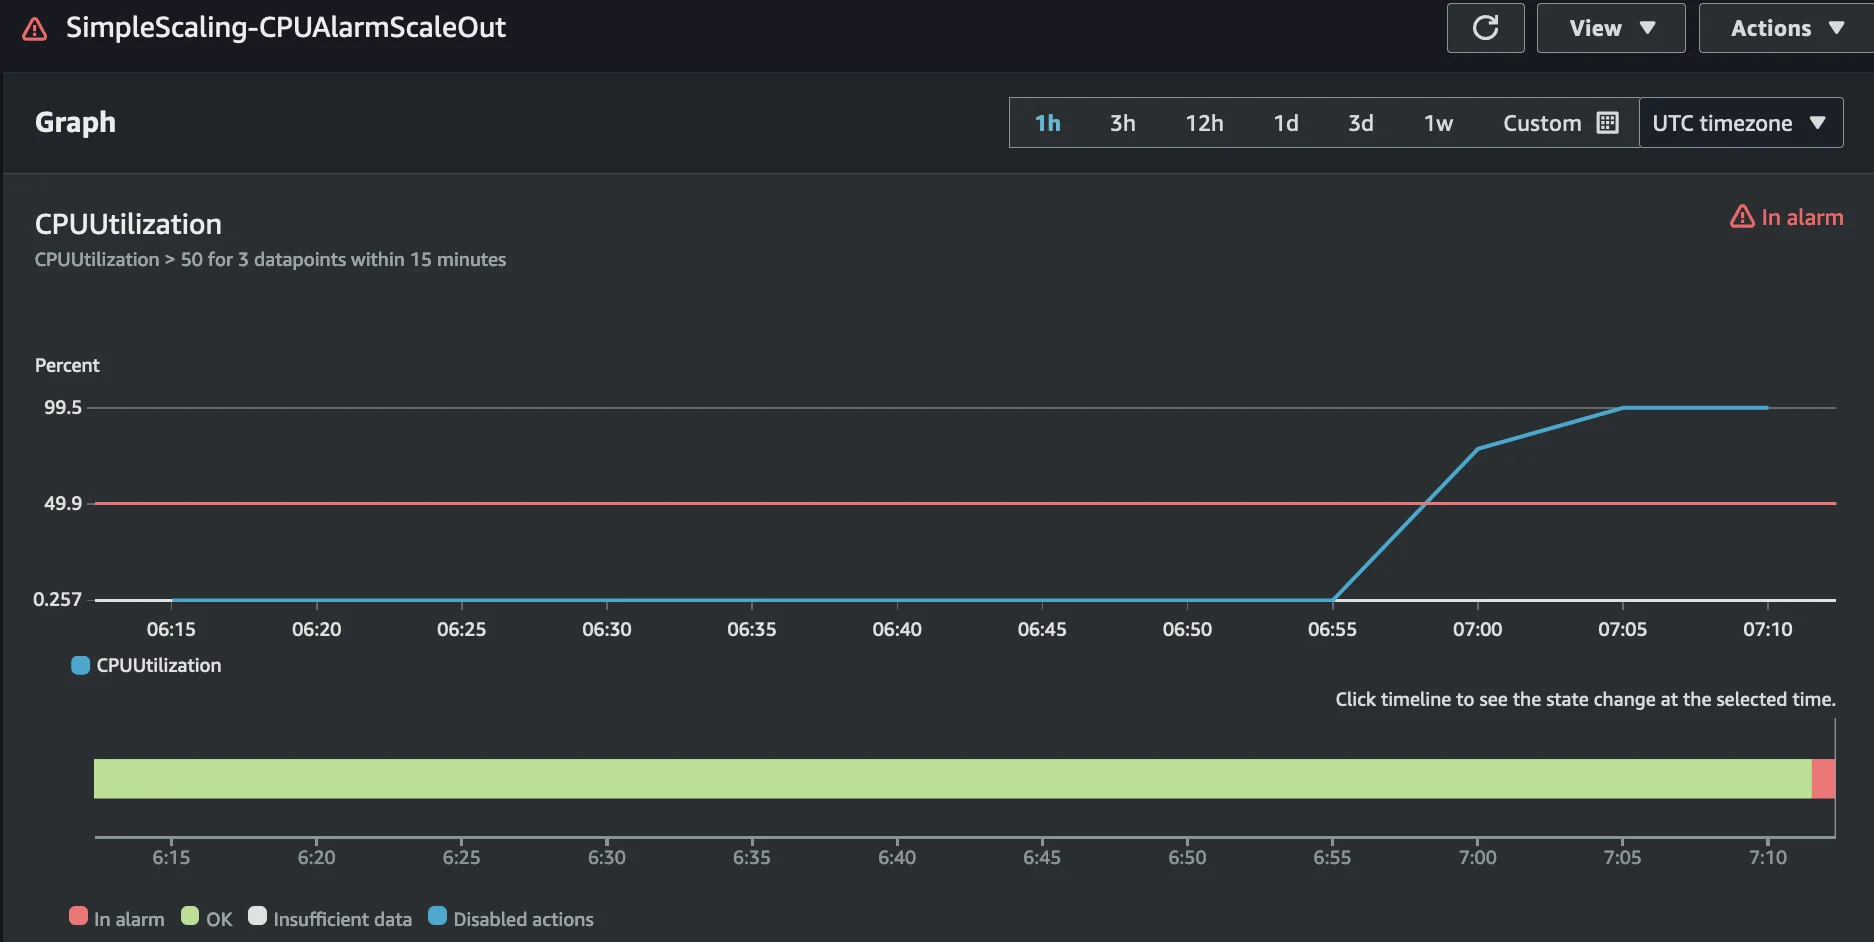Click the 06:55 graph axis label
Screen dimensions: 1874x942
click(x=1332, y=629)
